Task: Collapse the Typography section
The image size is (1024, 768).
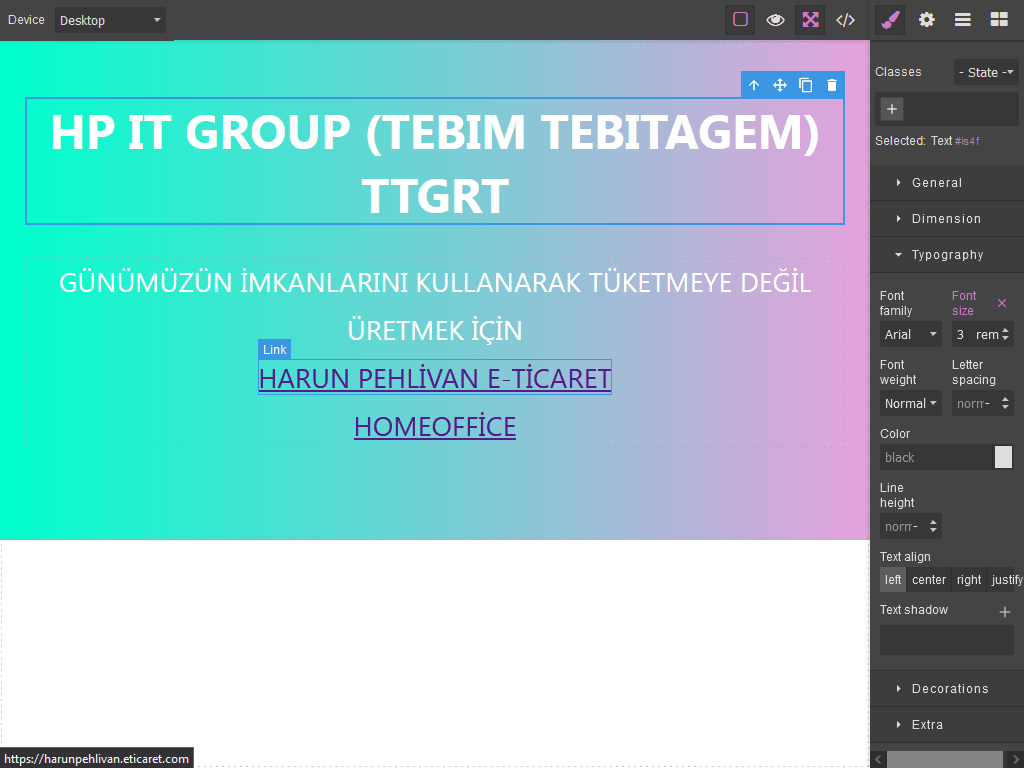Action: tap(946, 255)
